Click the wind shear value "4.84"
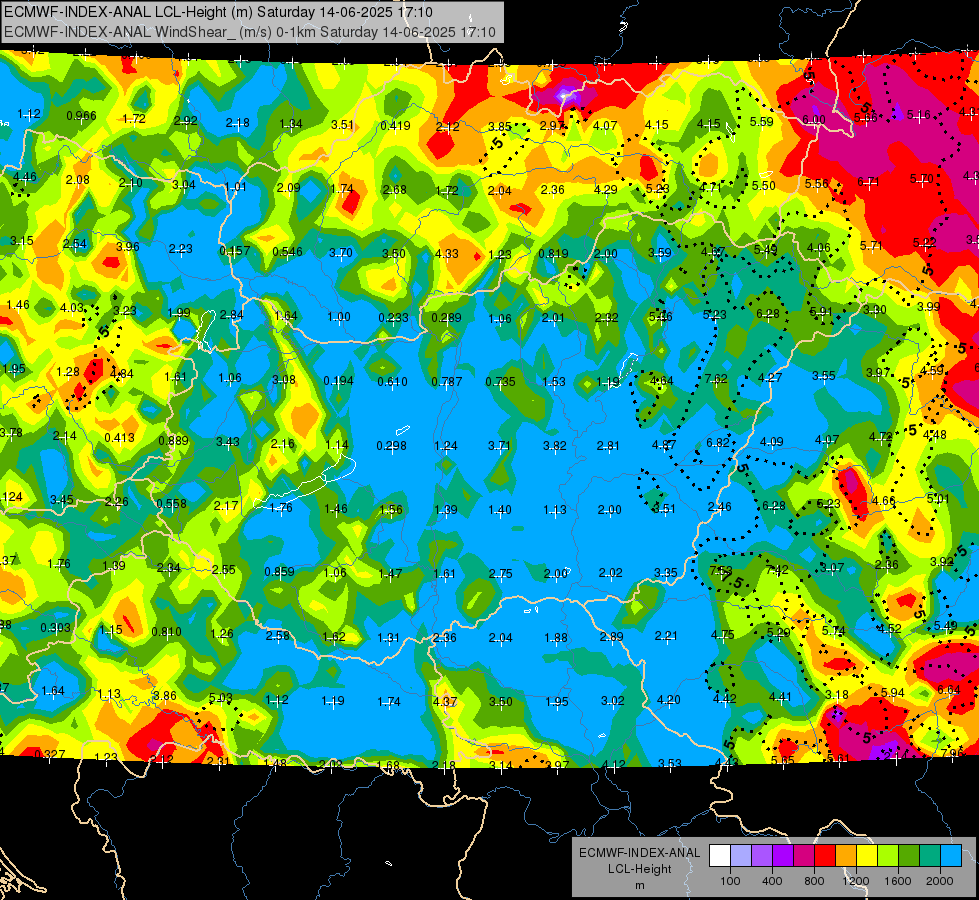979x900 pixels. point(122,374)
